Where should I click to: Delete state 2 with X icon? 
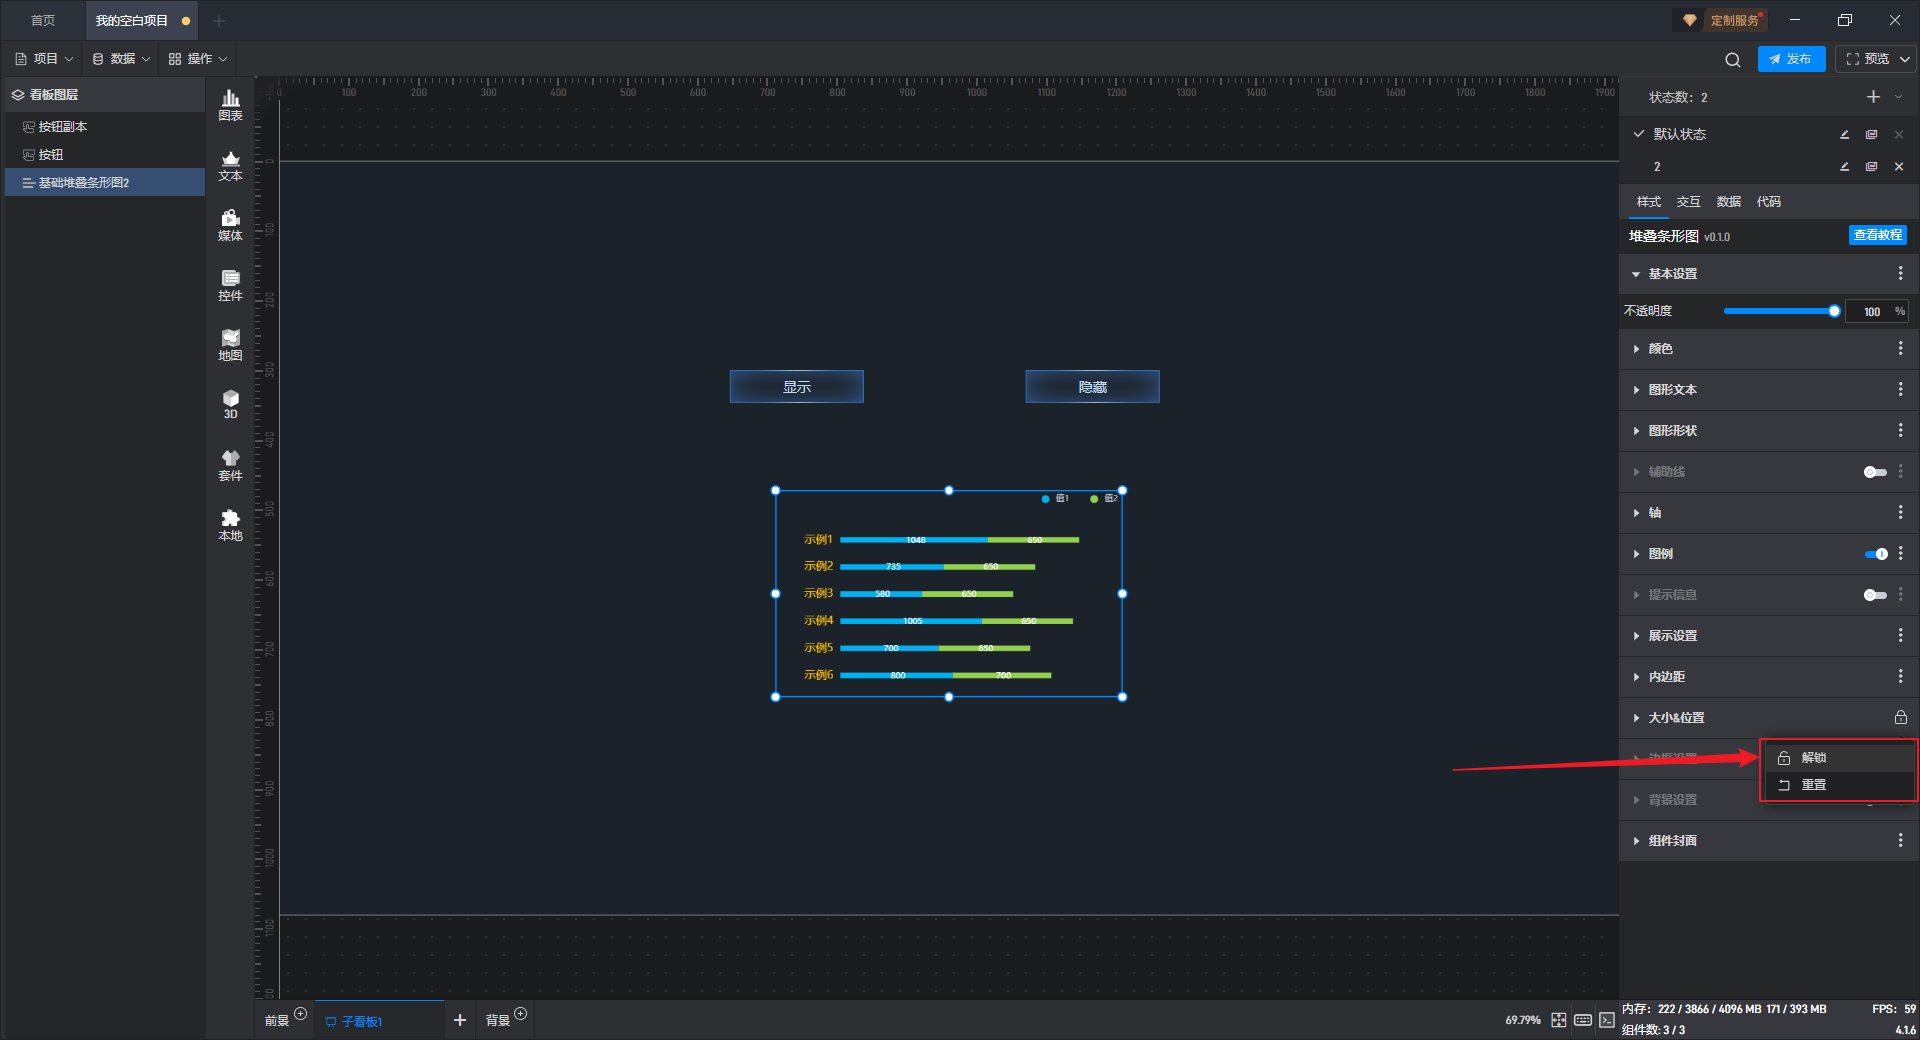1899,167
